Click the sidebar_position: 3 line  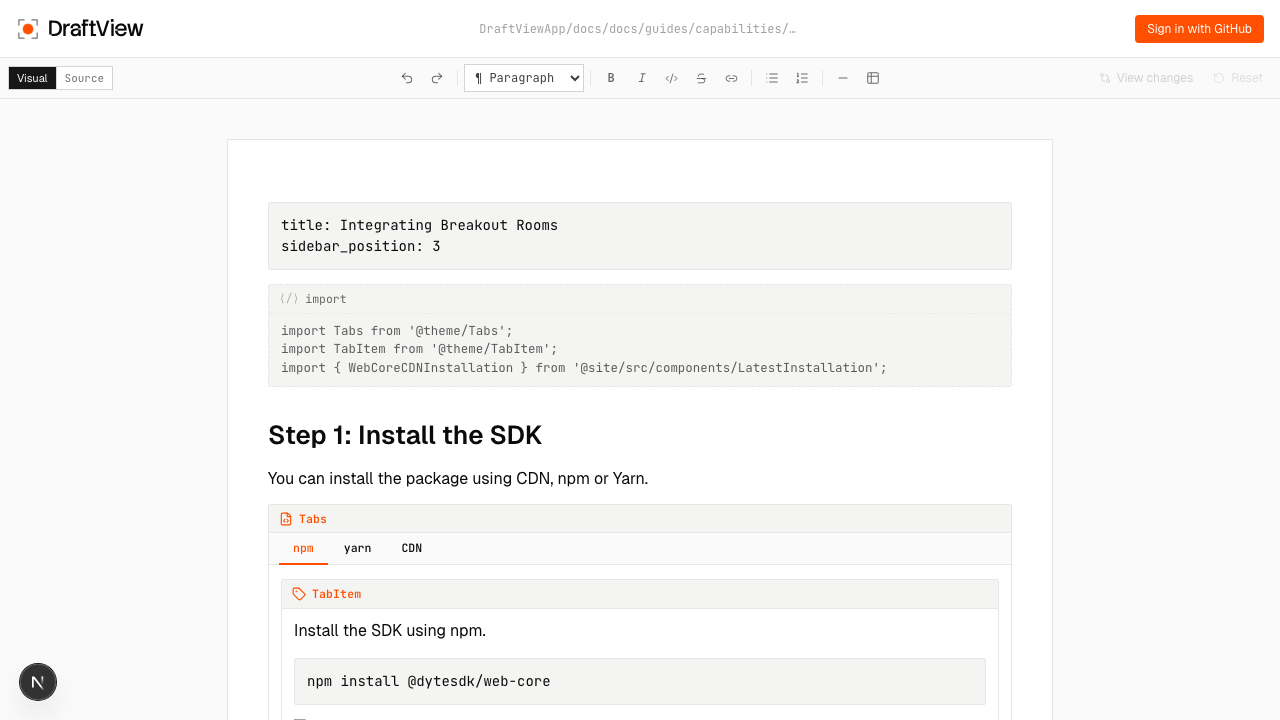(x=361, y=246)
